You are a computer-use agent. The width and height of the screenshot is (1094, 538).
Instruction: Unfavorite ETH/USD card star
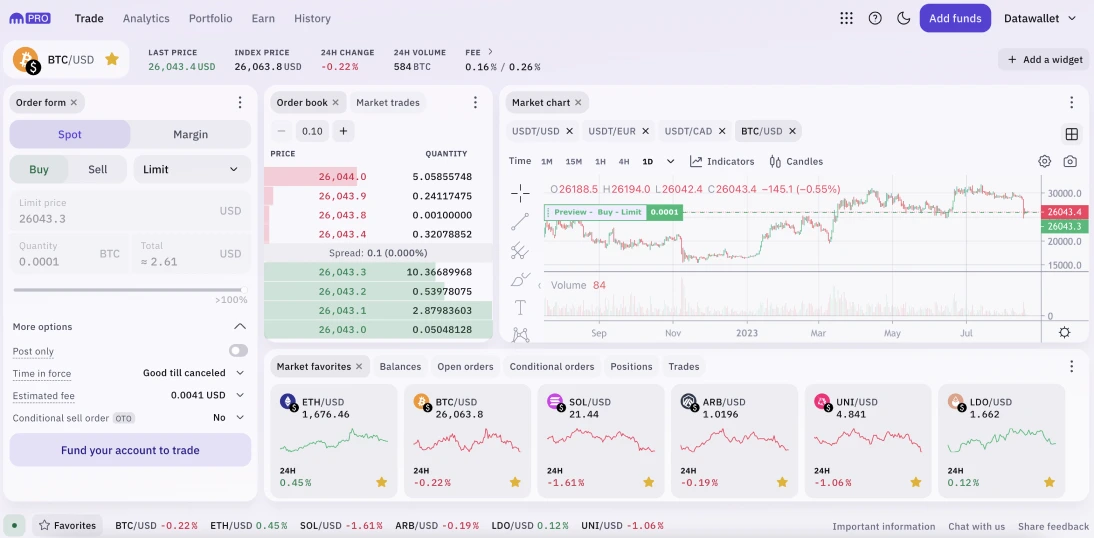(382, 482)
